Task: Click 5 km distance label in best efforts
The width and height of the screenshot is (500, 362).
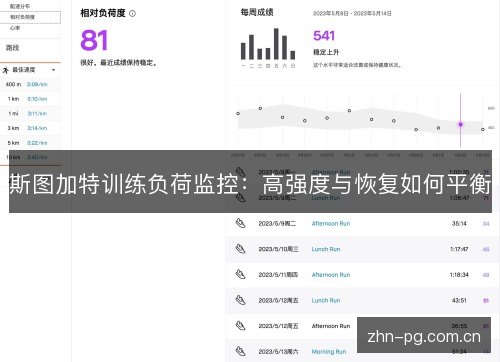Action: (x=13, y=143)
